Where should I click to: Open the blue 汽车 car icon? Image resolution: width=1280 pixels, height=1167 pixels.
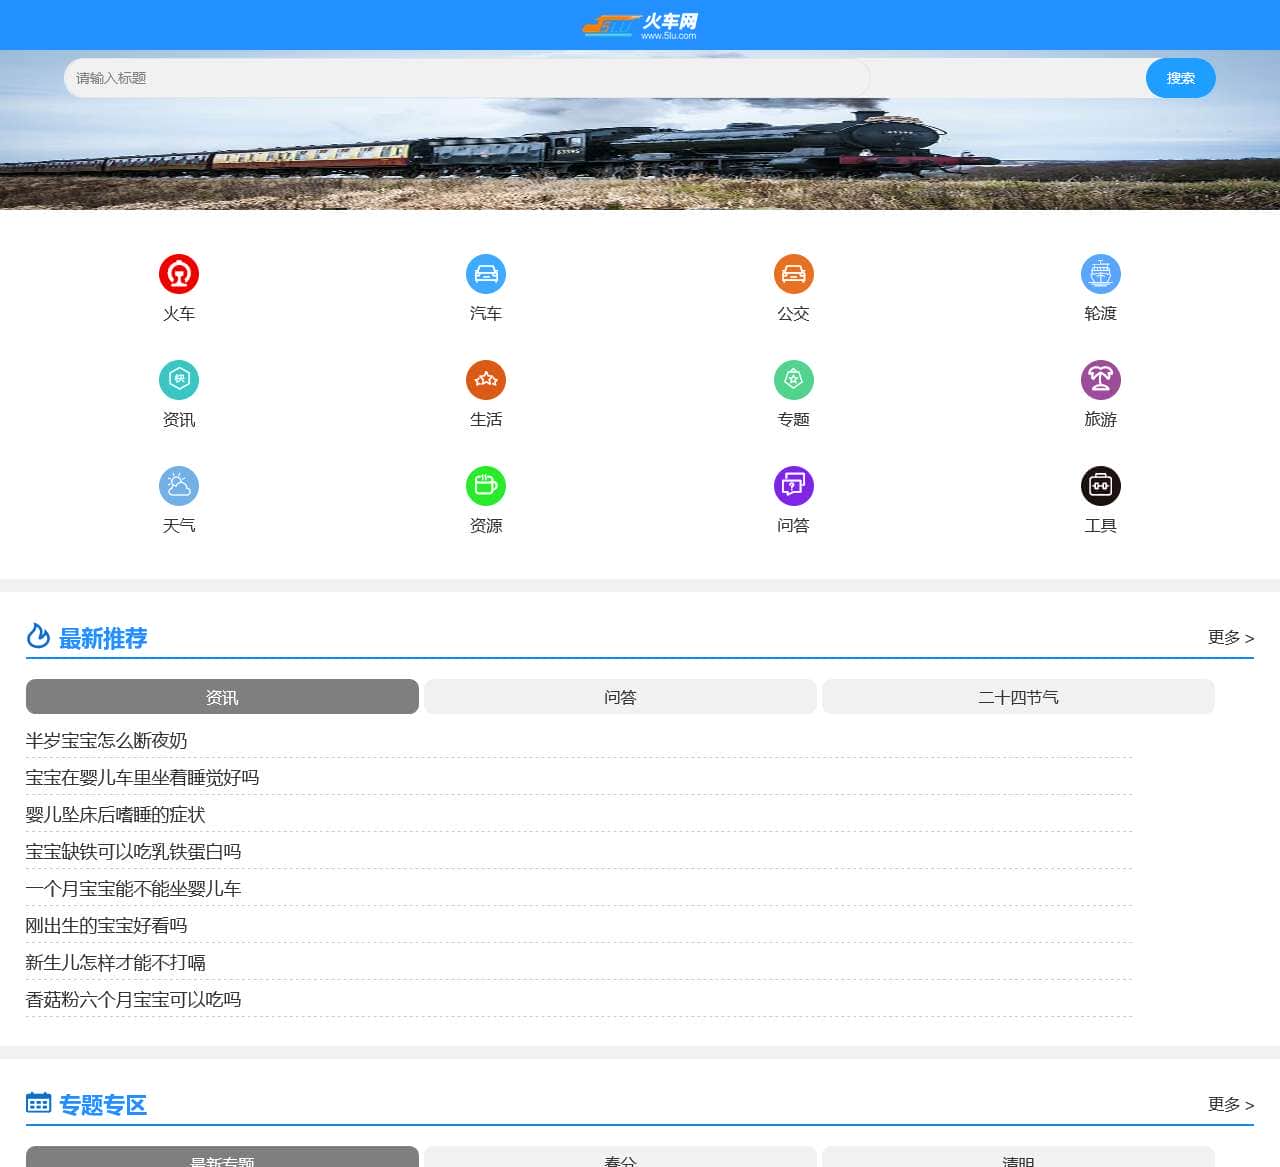[486, 274]
